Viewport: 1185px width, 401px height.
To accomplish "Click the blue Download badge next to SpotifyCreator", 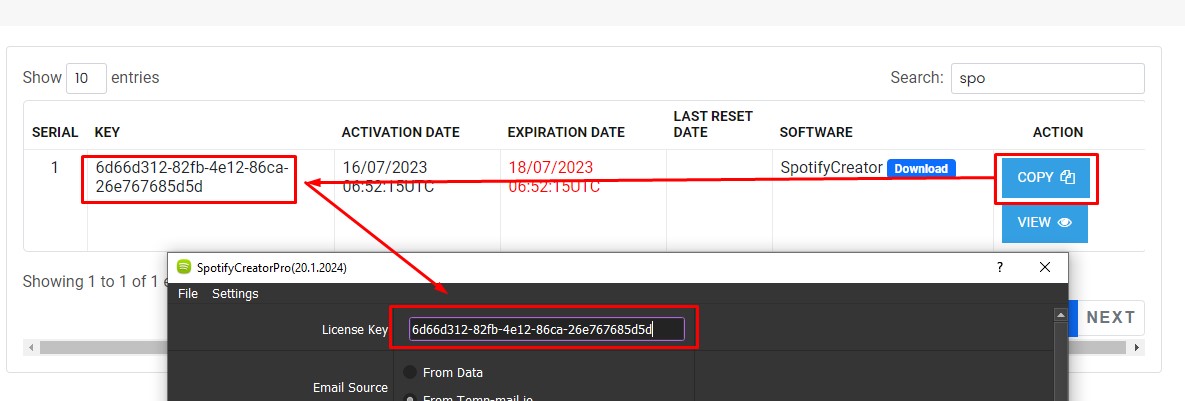I will tap(921, 168).
